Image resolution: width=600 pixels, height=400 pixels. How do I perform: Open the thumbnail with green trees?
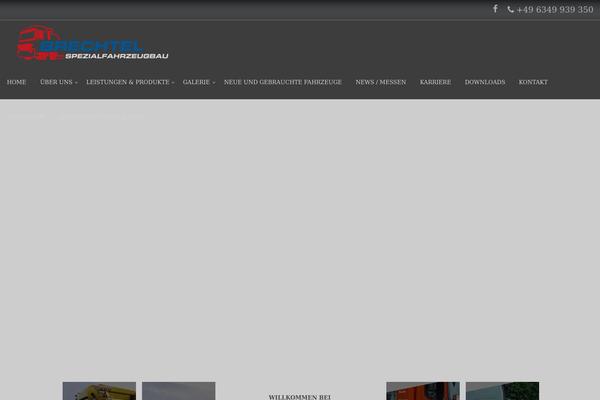502,391
